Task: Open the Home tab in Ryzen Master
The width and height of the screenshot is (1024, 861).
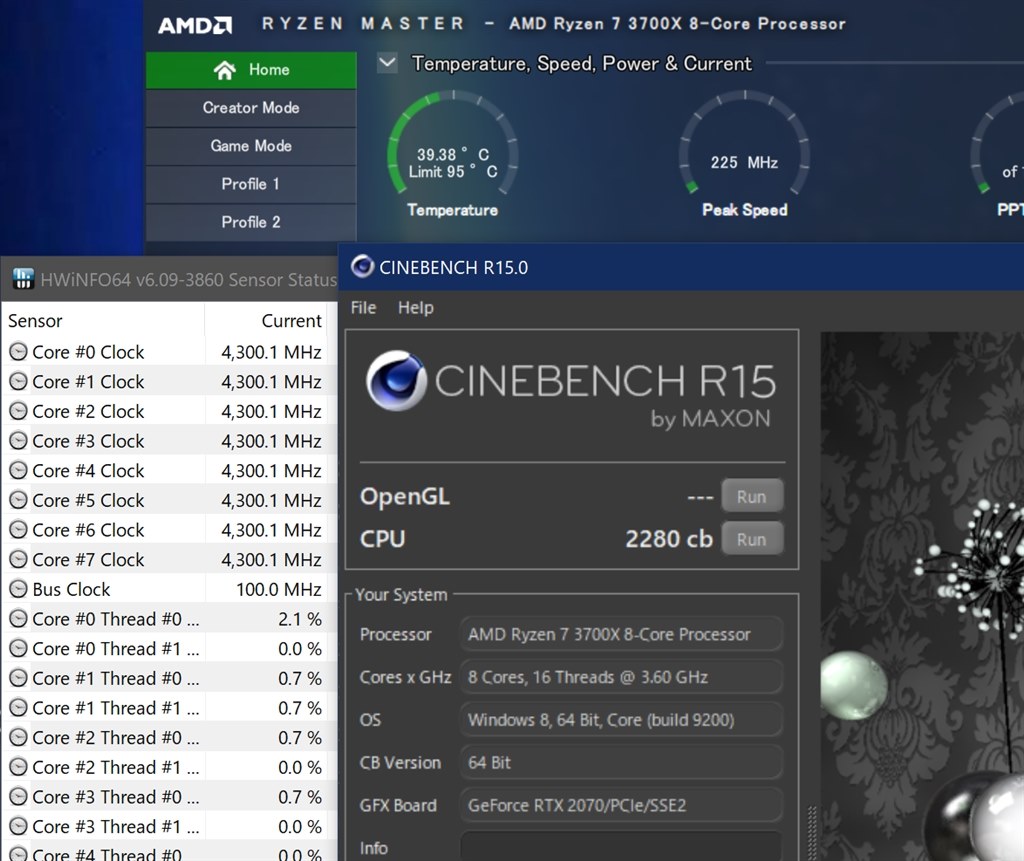Action: [x=251, y=70]
